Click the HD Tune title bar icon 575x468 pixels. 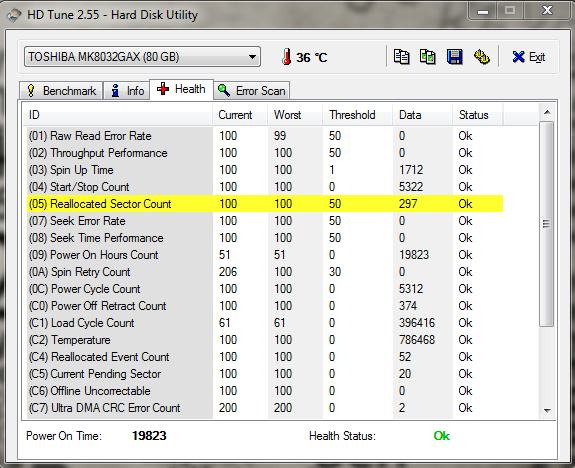click(14, 15)
